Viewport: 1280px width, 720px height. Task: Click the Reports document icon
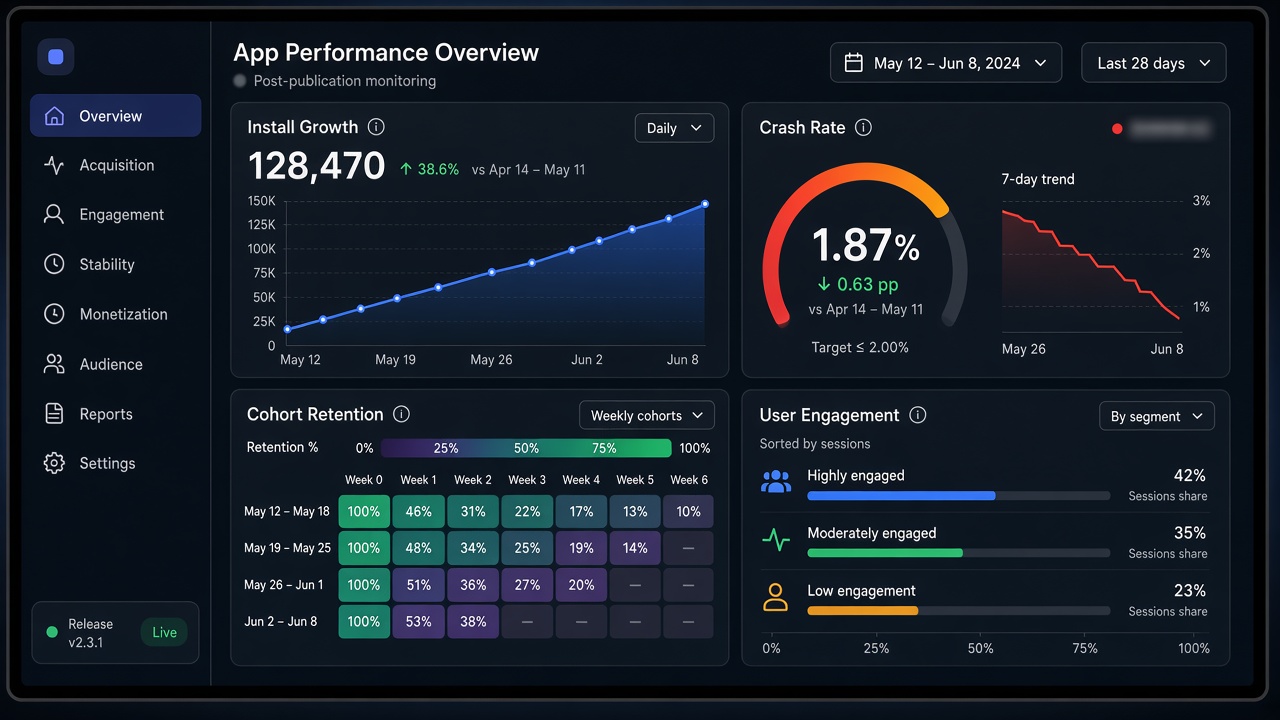tap(54, 414)
